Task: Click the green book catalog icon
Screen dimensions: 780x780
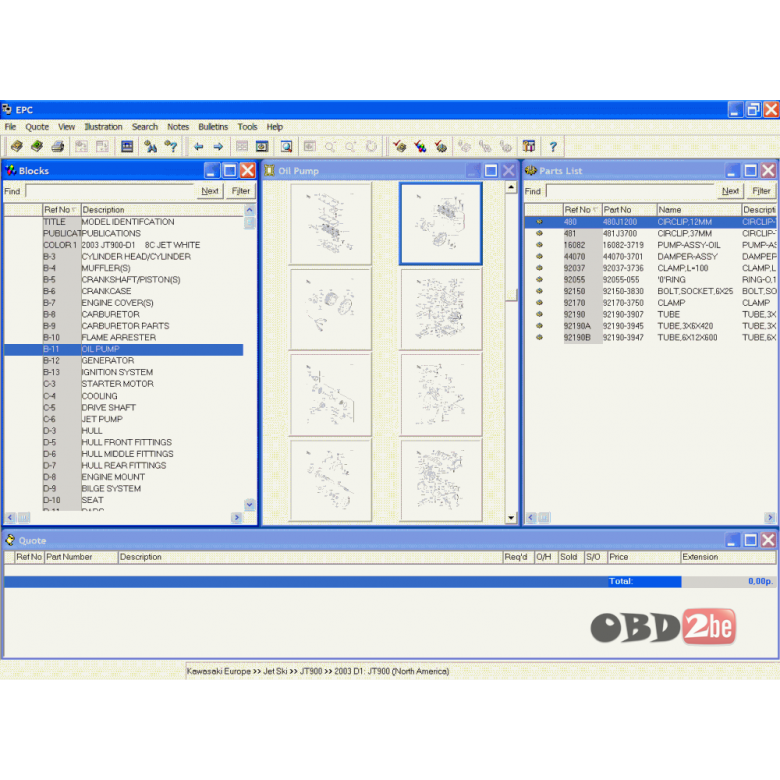Action: [x=37, y=146]
